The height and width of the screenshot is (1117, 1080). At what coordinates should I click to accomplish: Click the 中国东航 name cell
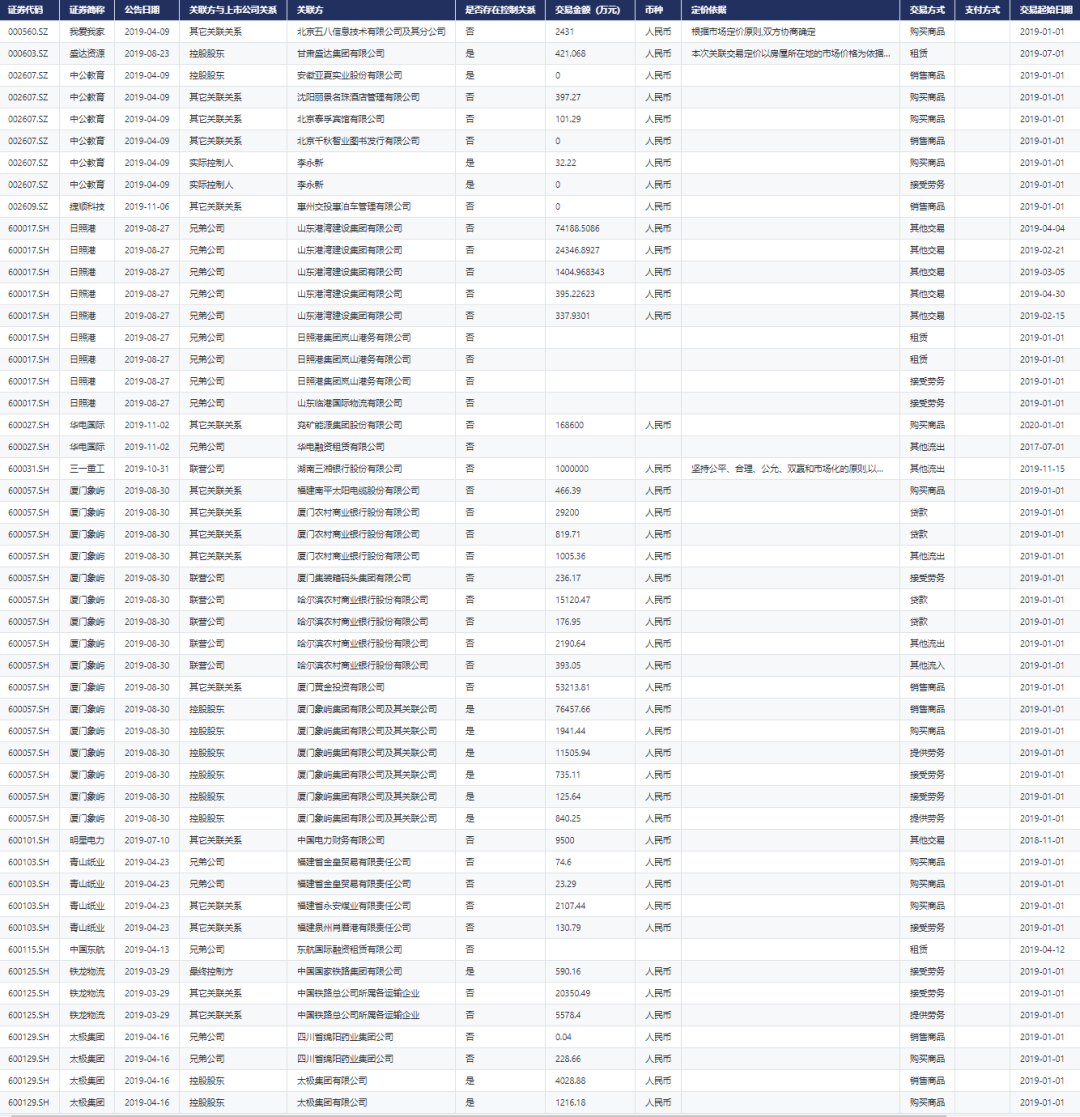click(87, 950)
